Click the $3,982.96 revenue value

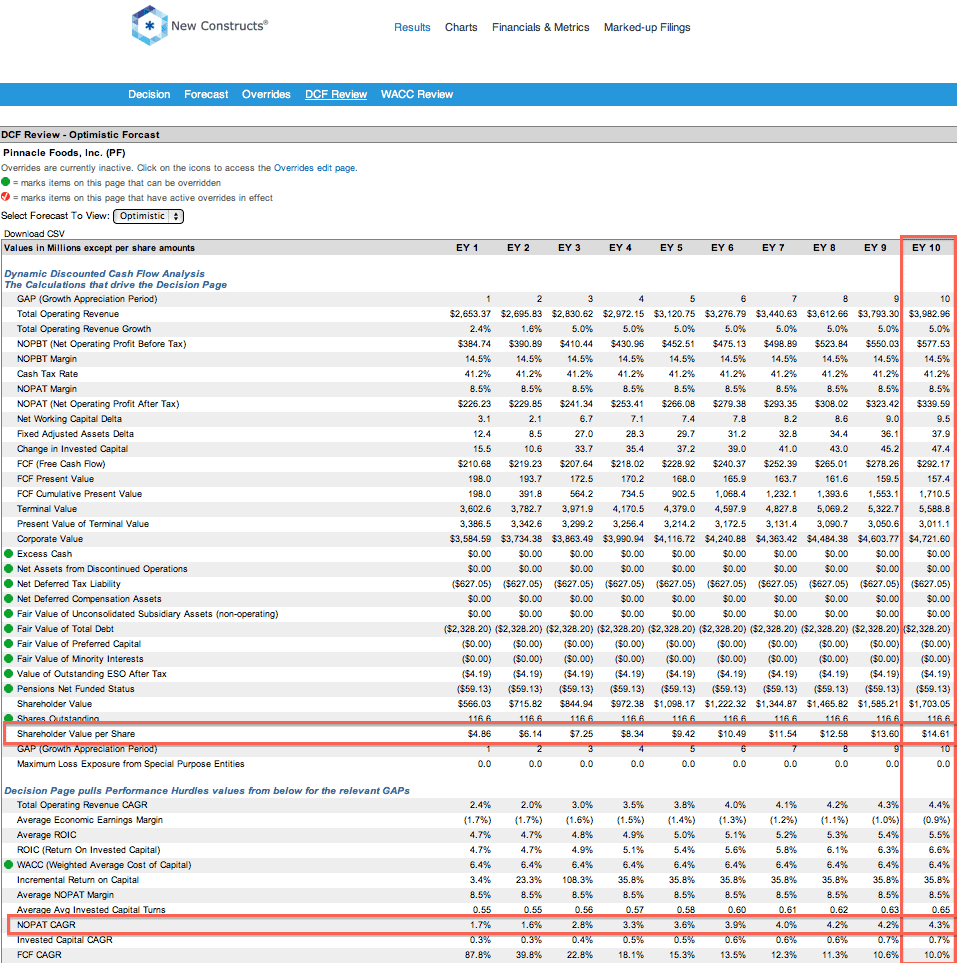pos(929,314)
